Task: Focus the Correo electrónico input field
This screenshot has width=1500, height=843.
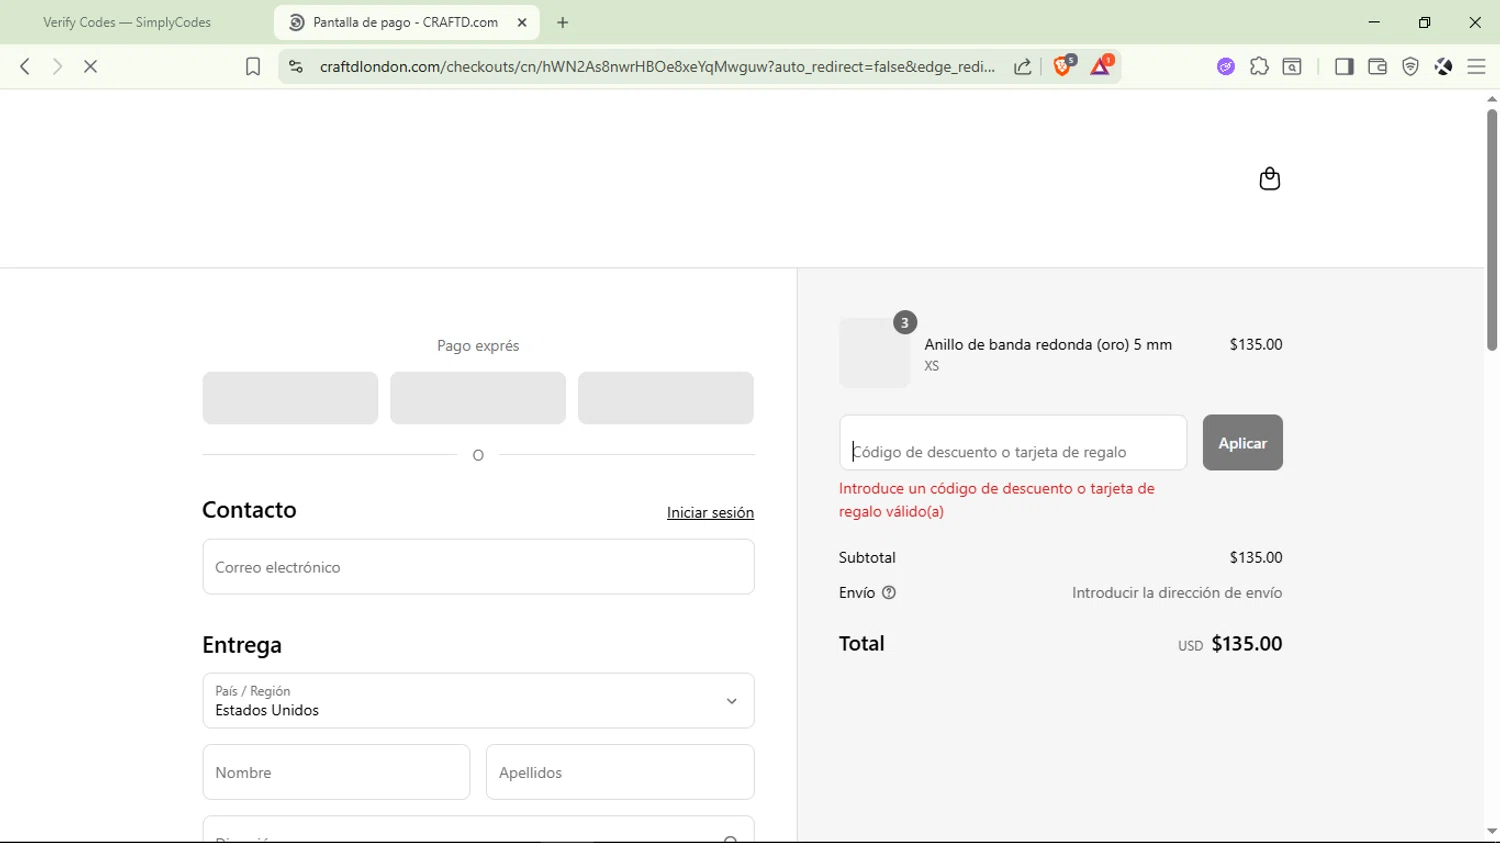Action: tap(478, 567)
